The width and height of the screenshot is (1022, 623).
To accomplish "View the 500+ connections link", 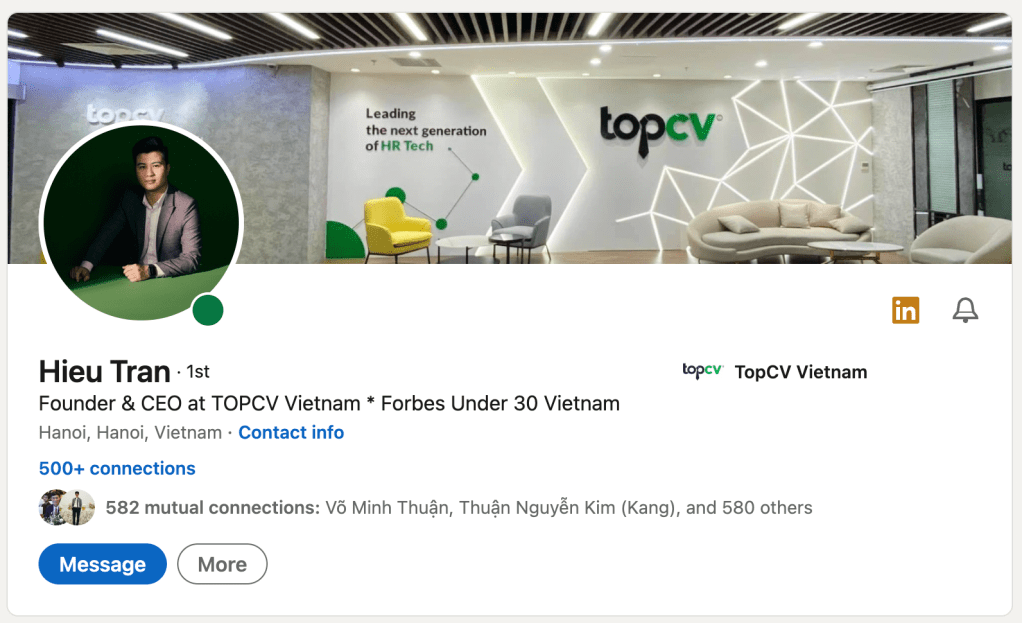I will point(117,469).
